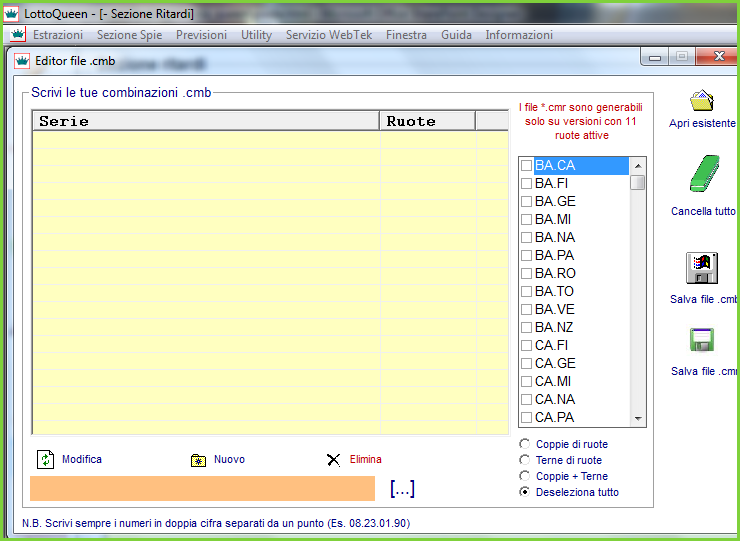Check the BA.FI checkbox
Viewport: 740px width, 541px height.
(x=526, y=184)
